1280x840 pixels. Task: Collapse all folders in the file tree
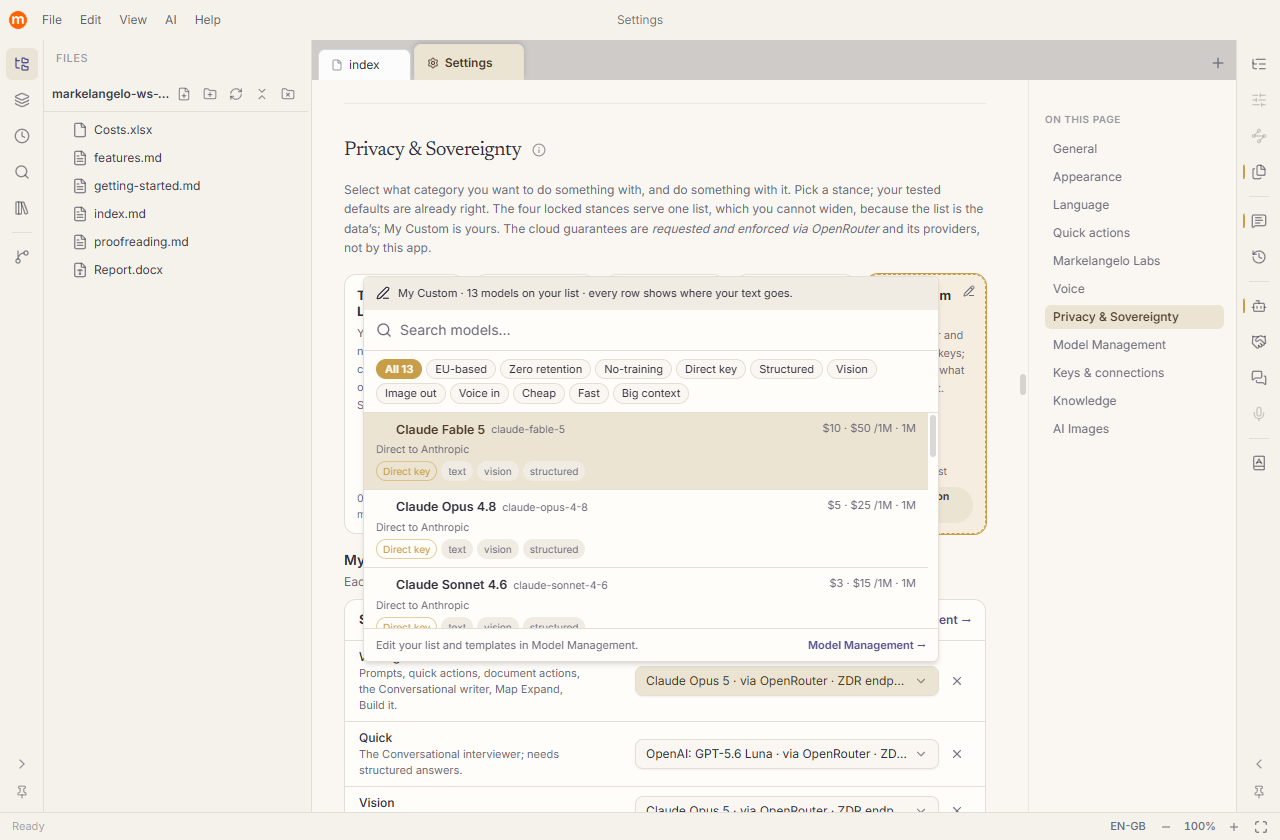(262, 94)
